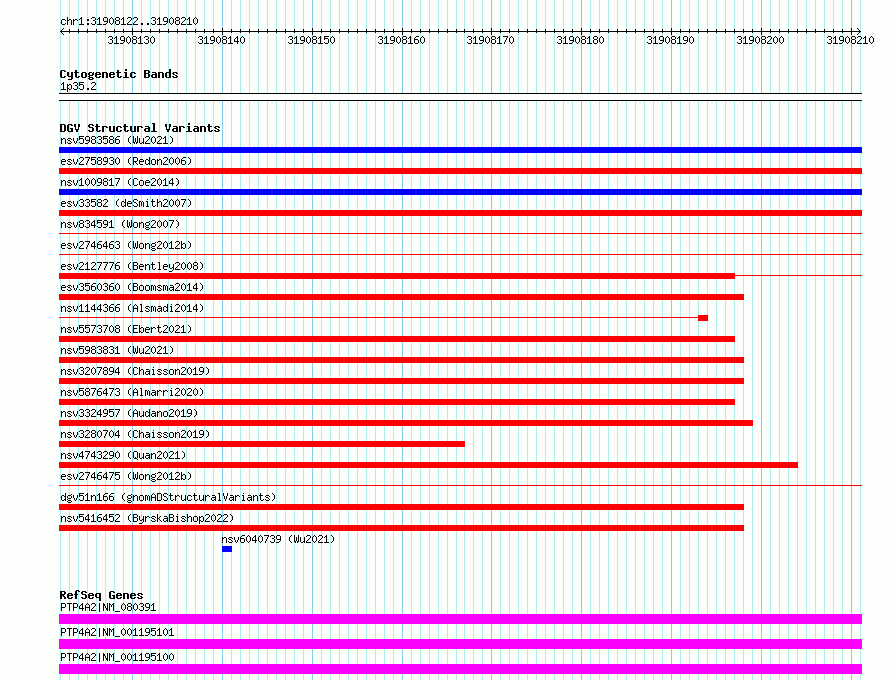The image size is (890, 680).
Task: Select the DGV Structural Variants track title
Action: 140,128
